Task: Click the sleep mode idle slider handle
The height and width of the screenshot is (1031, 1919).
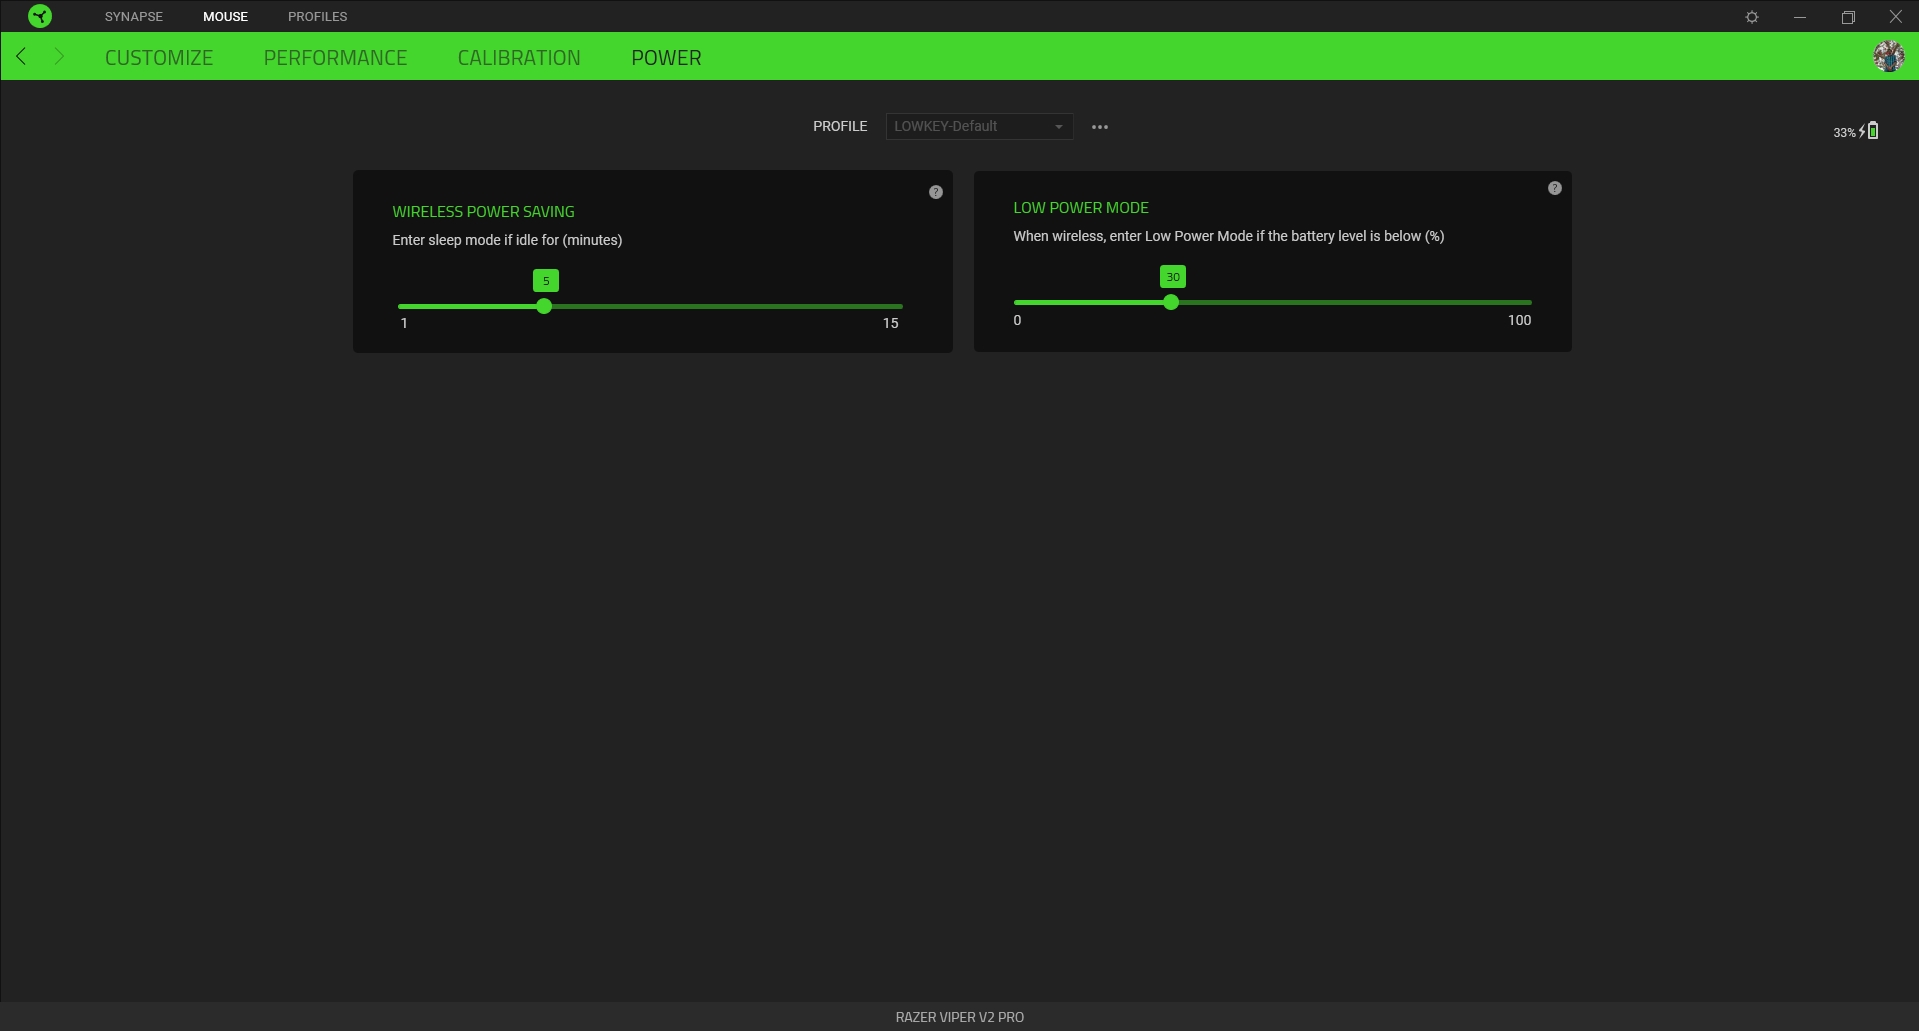Action: (x=544, y=306)
